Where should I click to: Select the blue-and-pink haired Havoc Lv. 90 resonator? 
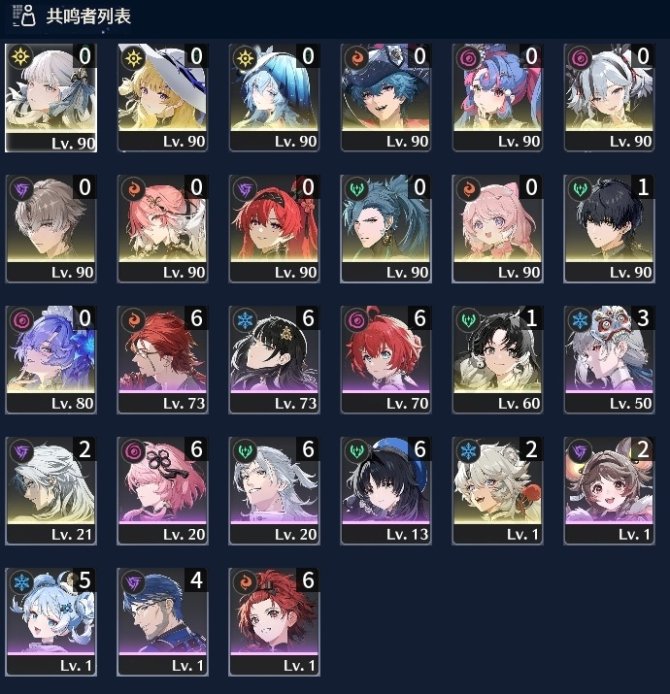[497, 97]
